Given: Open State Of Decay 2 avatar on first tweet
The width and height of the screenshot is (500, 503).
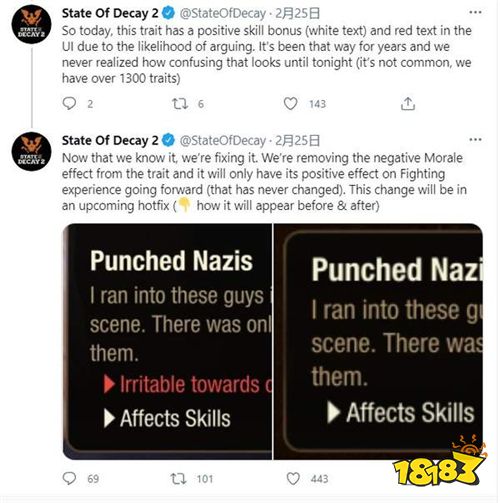Looking at the screenshot, I should click(x=31, y=24).
